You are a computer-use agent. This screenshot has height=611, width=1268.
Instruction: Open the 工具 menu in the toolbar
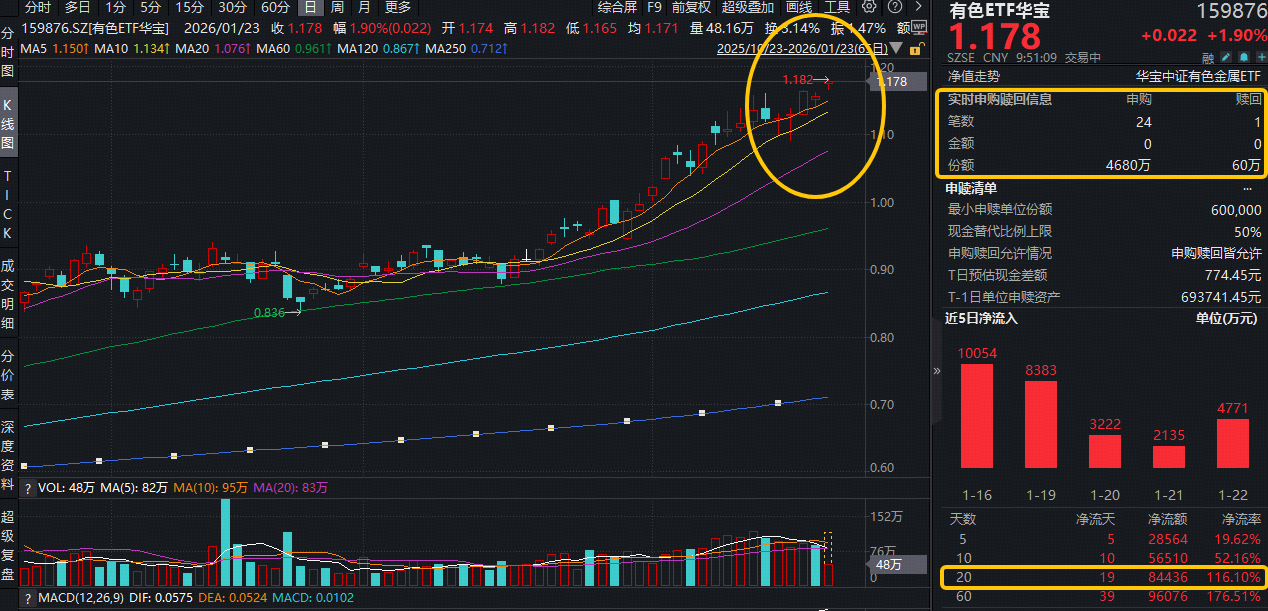838,7
